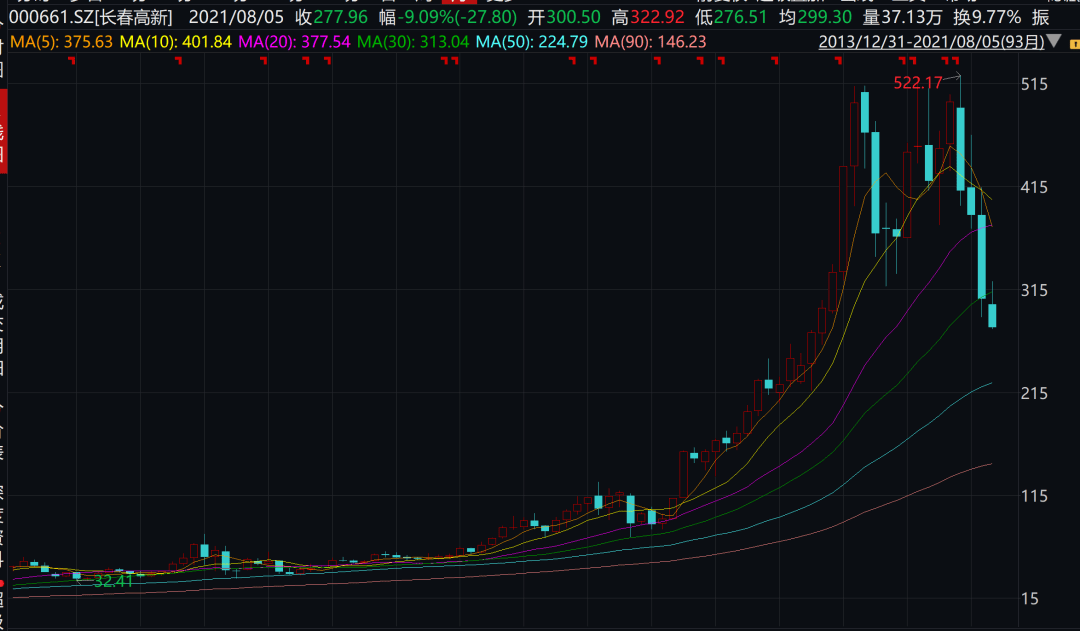The image size is (1080, 631).
Task: Select the MA(30) green indicator label
Action: tap(413, 42)
